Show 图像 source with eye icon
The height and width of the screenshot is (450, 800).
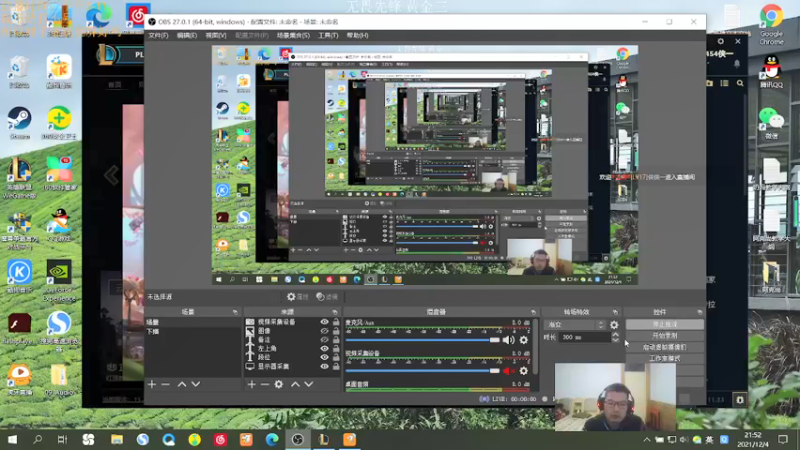click(x=324, y=331)
